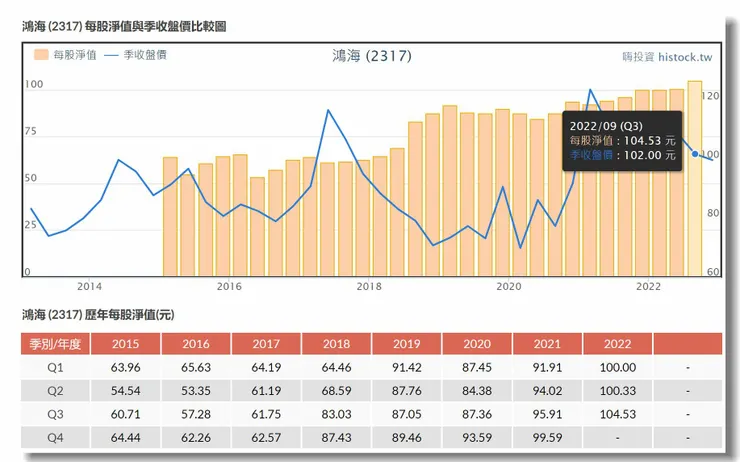Select the cell value 64.19
Image resolution: width=740 pixels, height=462 pixels.
pos(266,368)
